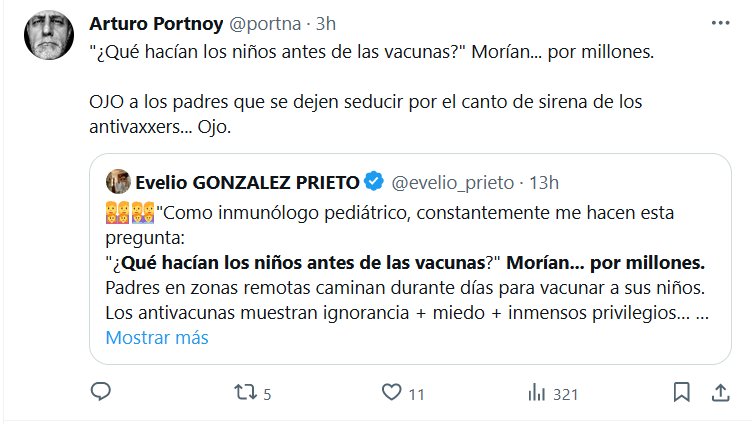
Task: Click the blue verified badge icon
Action: (374, 181)
